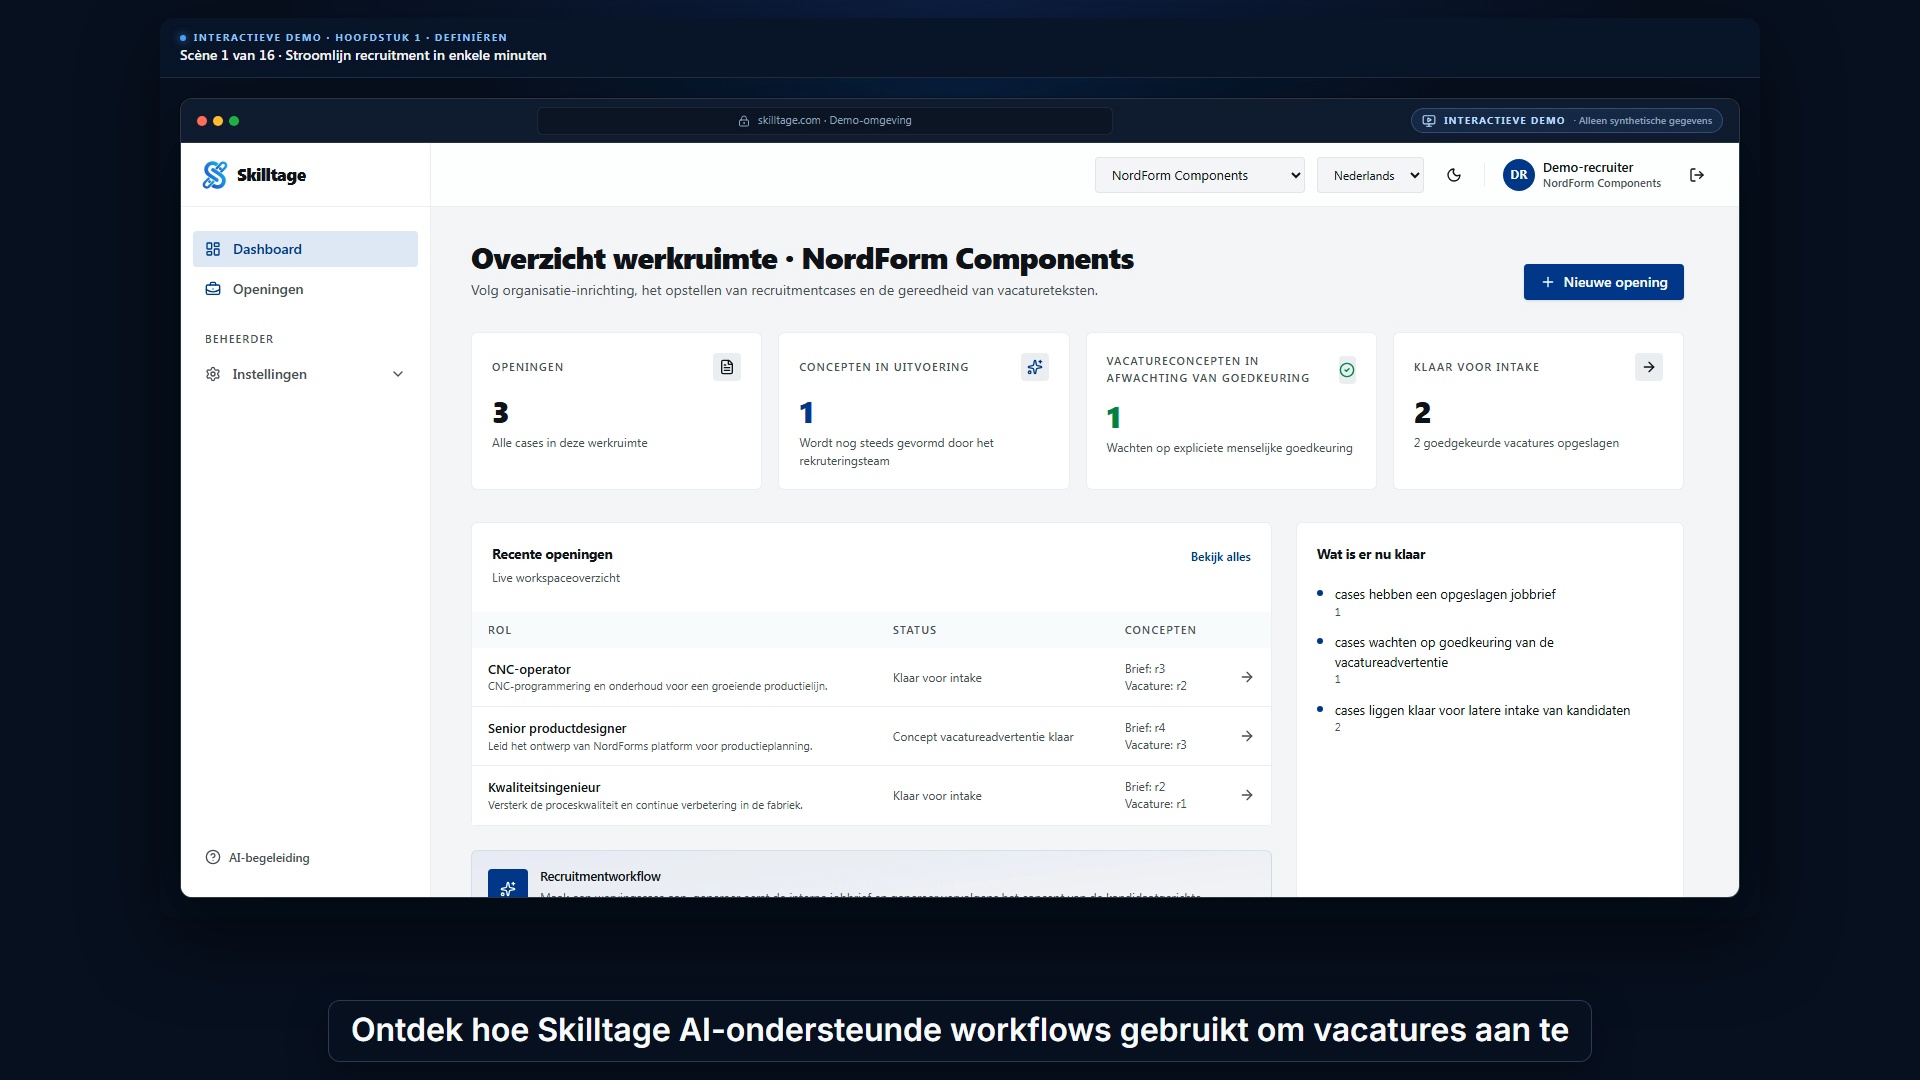
Task: Open the CNC-operator row arrow
Action: [x=1247, y=677]
